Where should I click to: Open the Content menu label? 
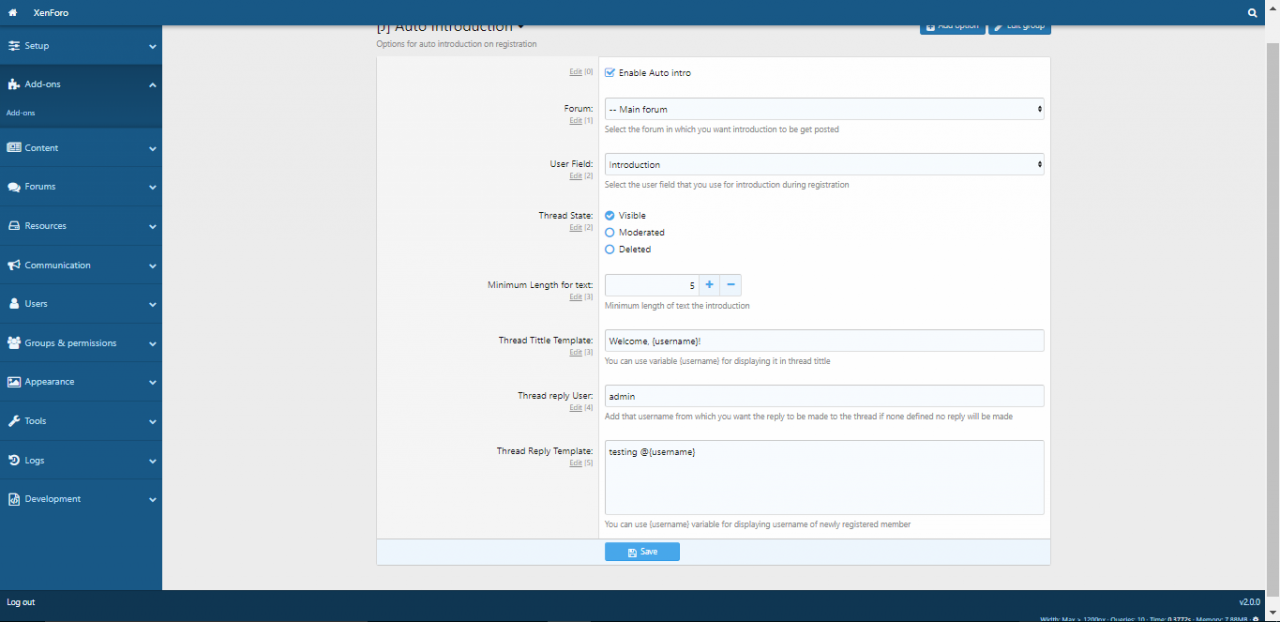click(42, 148)
